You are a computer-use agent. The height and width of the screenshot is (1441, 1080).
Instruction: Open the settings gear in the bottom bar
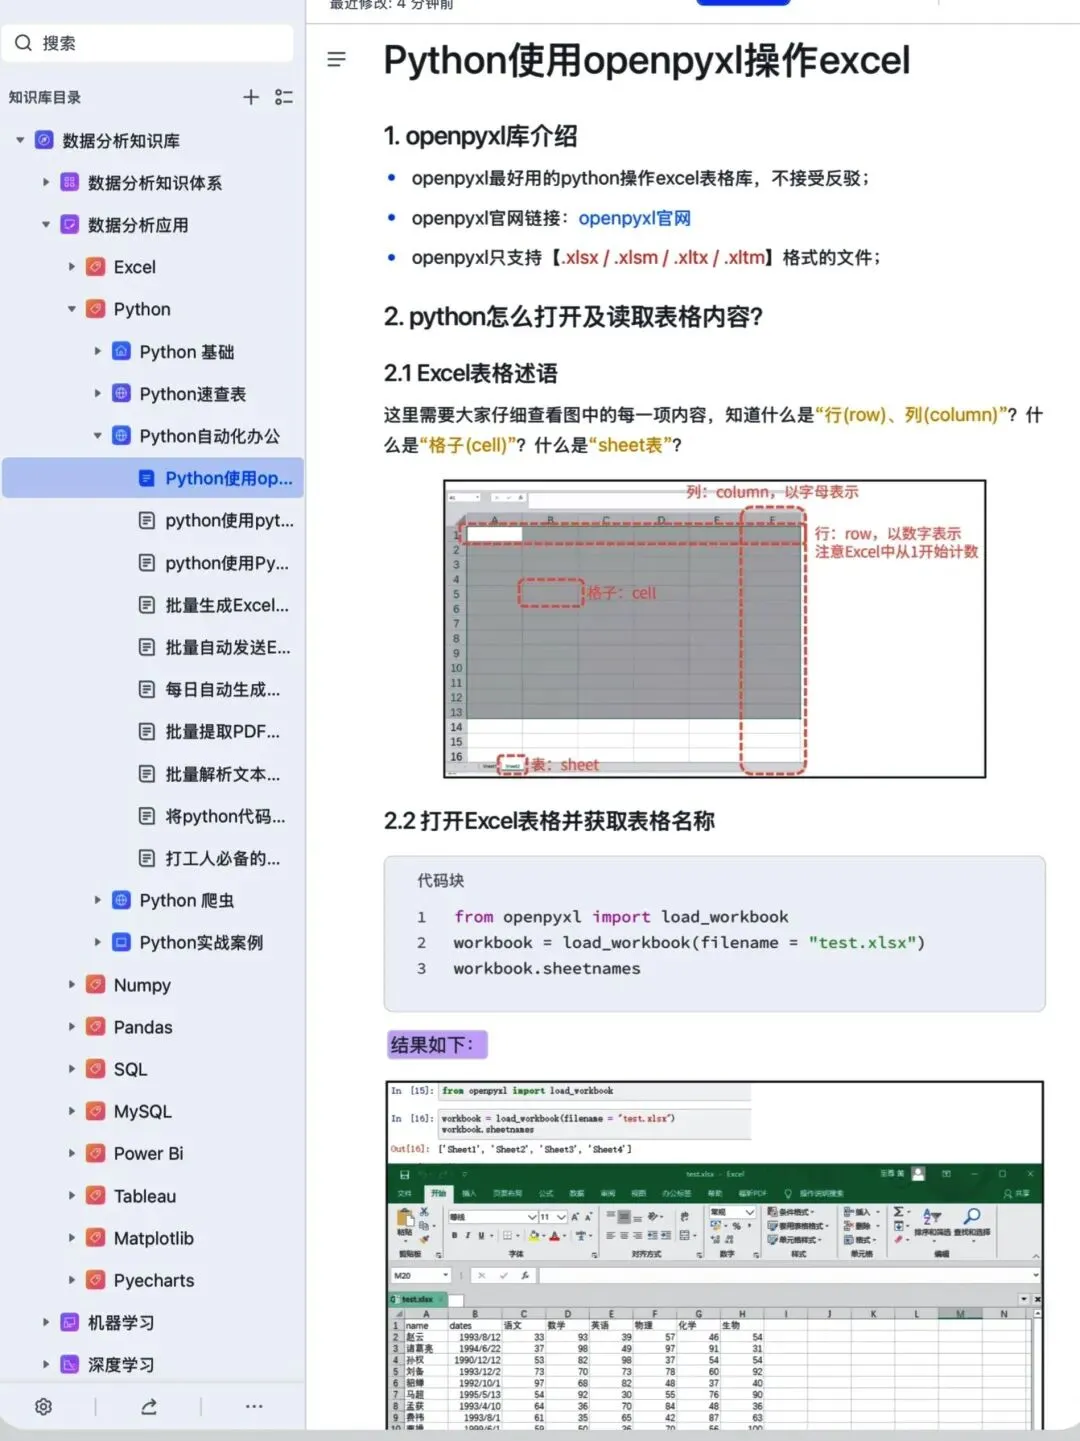pos(43,1406)
